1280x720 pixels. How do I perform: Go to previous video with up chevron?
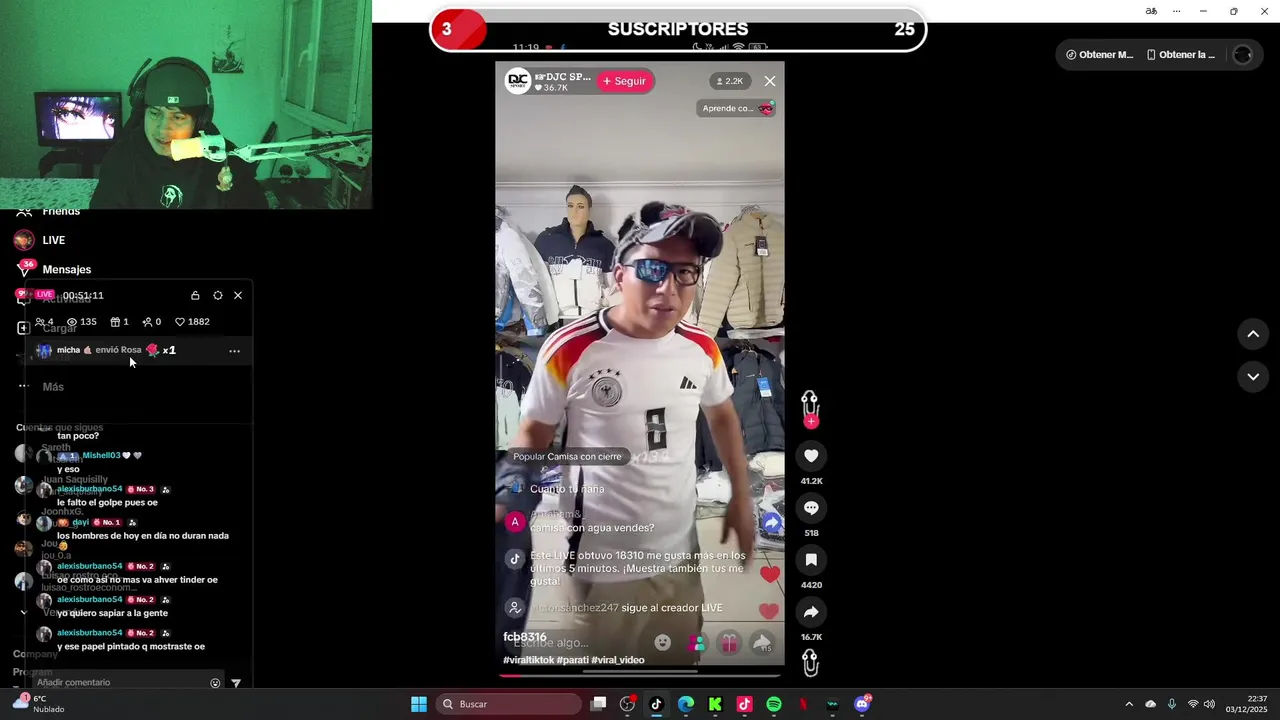1253,334
